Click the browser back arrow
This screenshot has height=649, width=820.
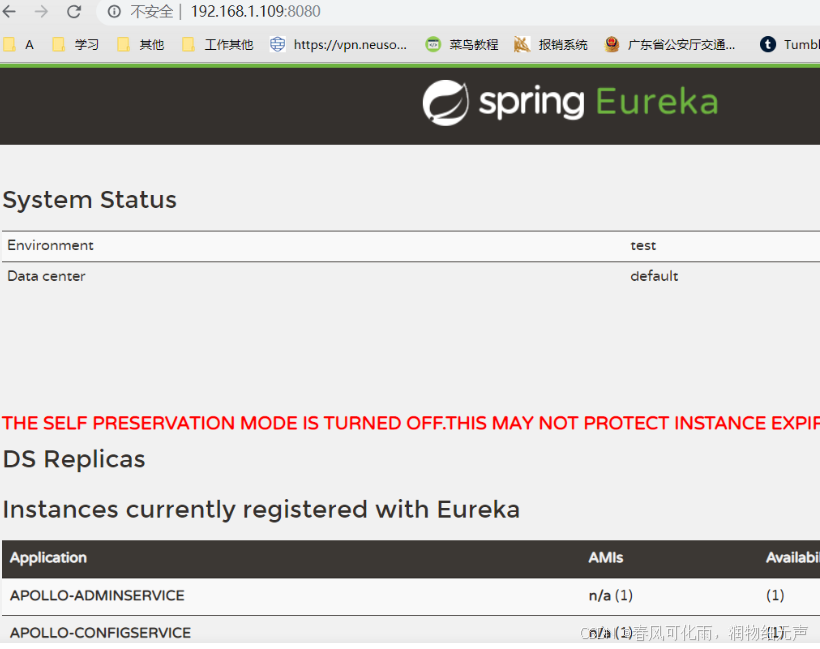pyautogui.click(x=9, y=12)
